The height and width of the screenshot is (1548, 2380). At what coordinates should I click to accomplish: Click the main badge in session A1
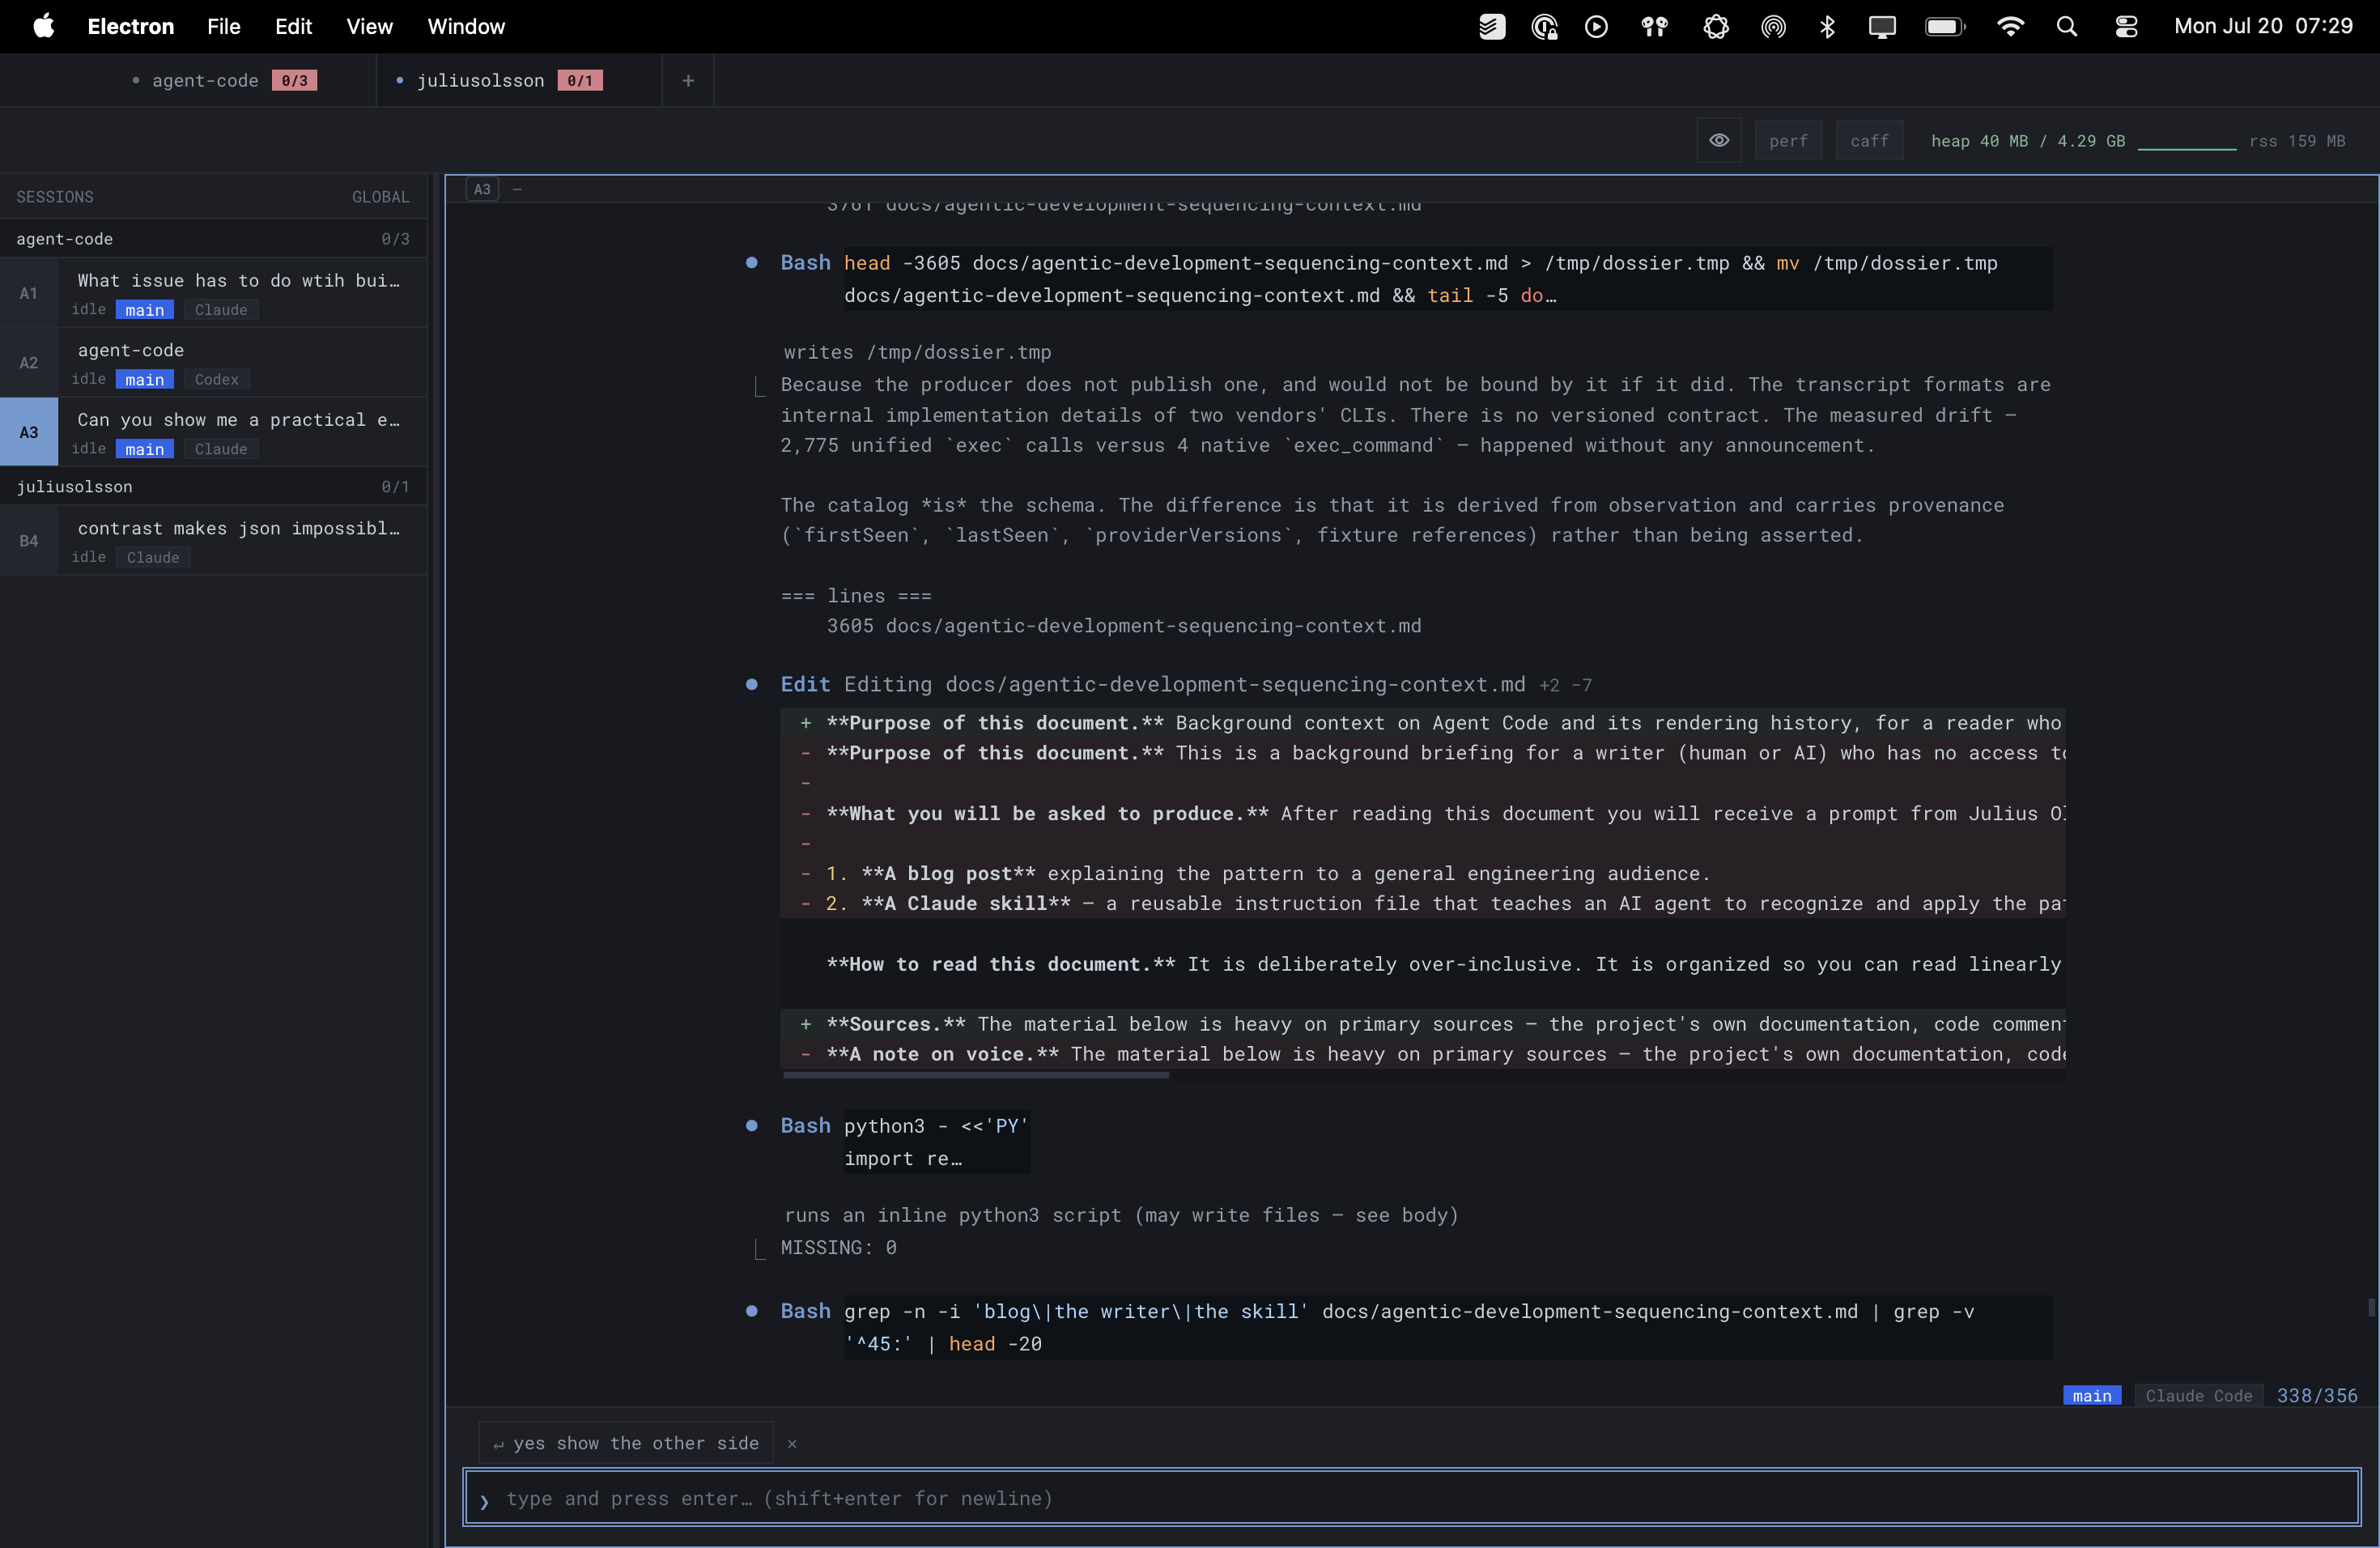[144, 310]
